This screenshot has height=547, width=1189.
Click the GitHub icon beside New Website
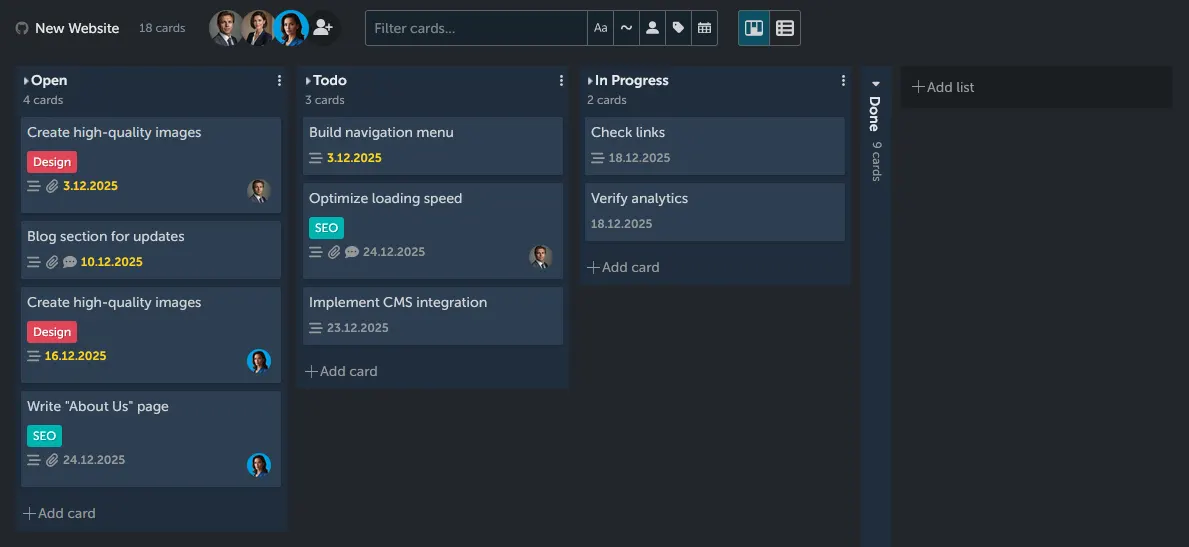coord(22,29)
